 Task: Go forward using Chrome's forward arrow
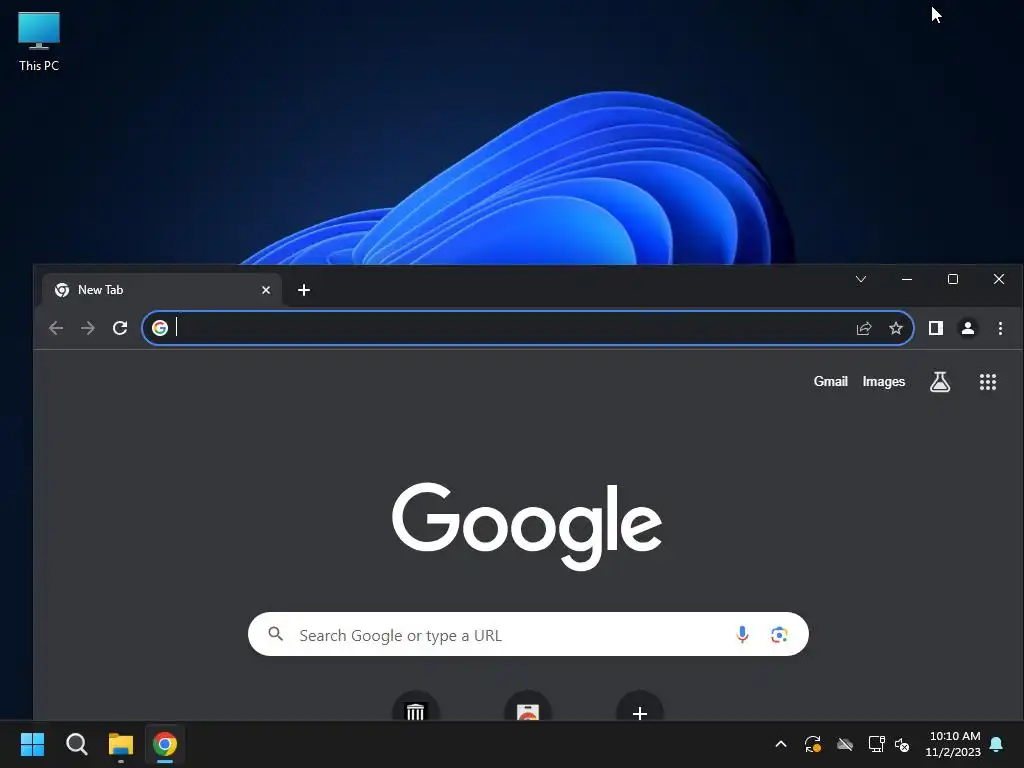[x=88, y=328]
